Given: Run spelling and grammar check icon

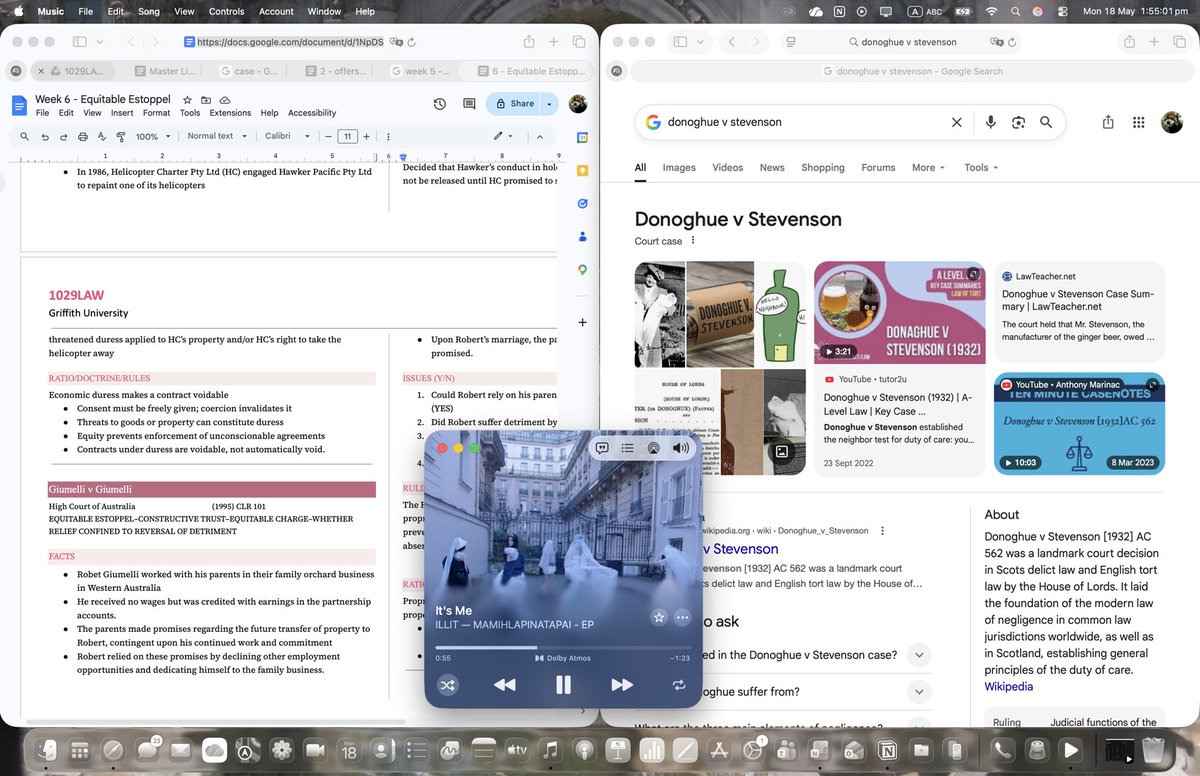Looking at the screenshot, I should (x=103, y=136).
